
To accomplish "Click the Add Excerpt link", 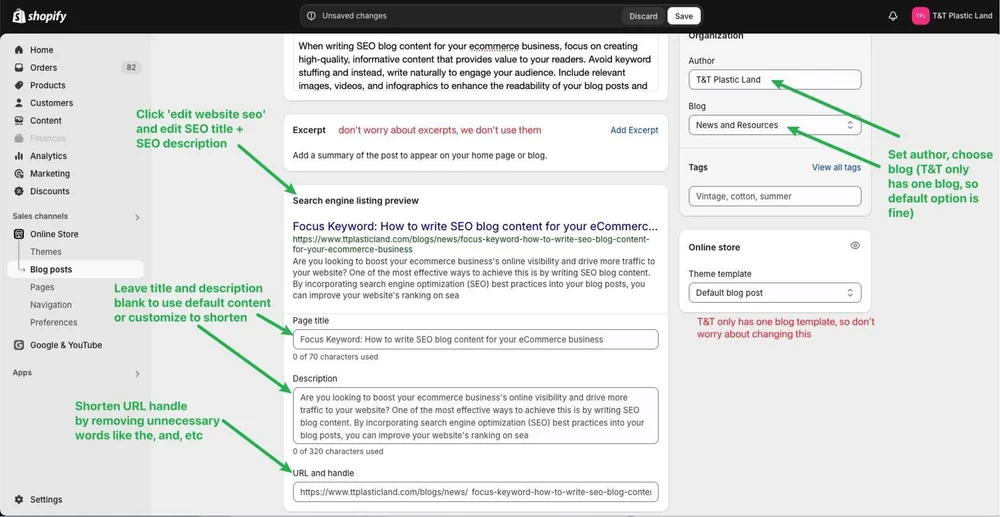I will (x=634, y=130).
